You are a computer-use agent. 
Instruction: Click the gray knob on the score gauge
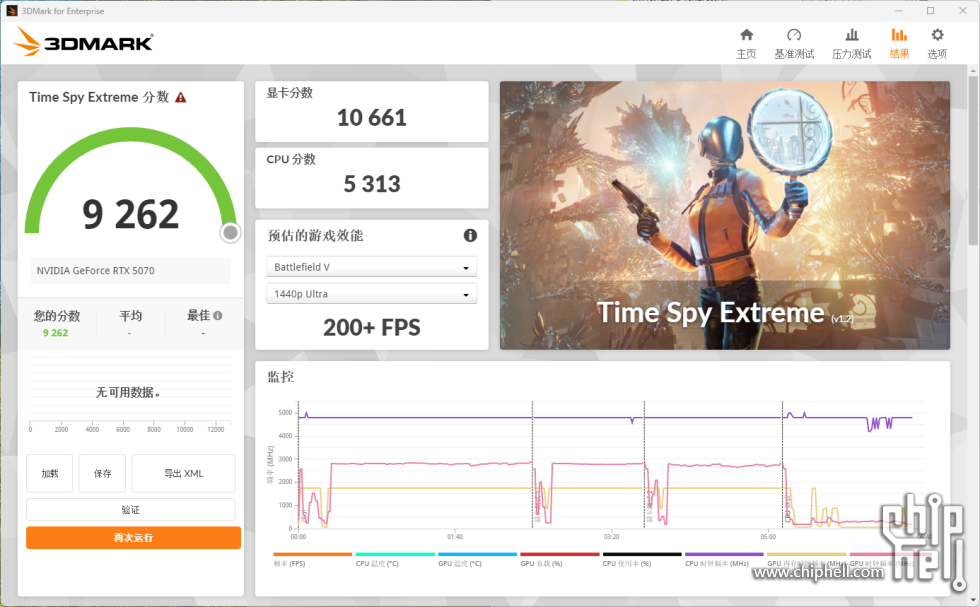tap(231, 233)
